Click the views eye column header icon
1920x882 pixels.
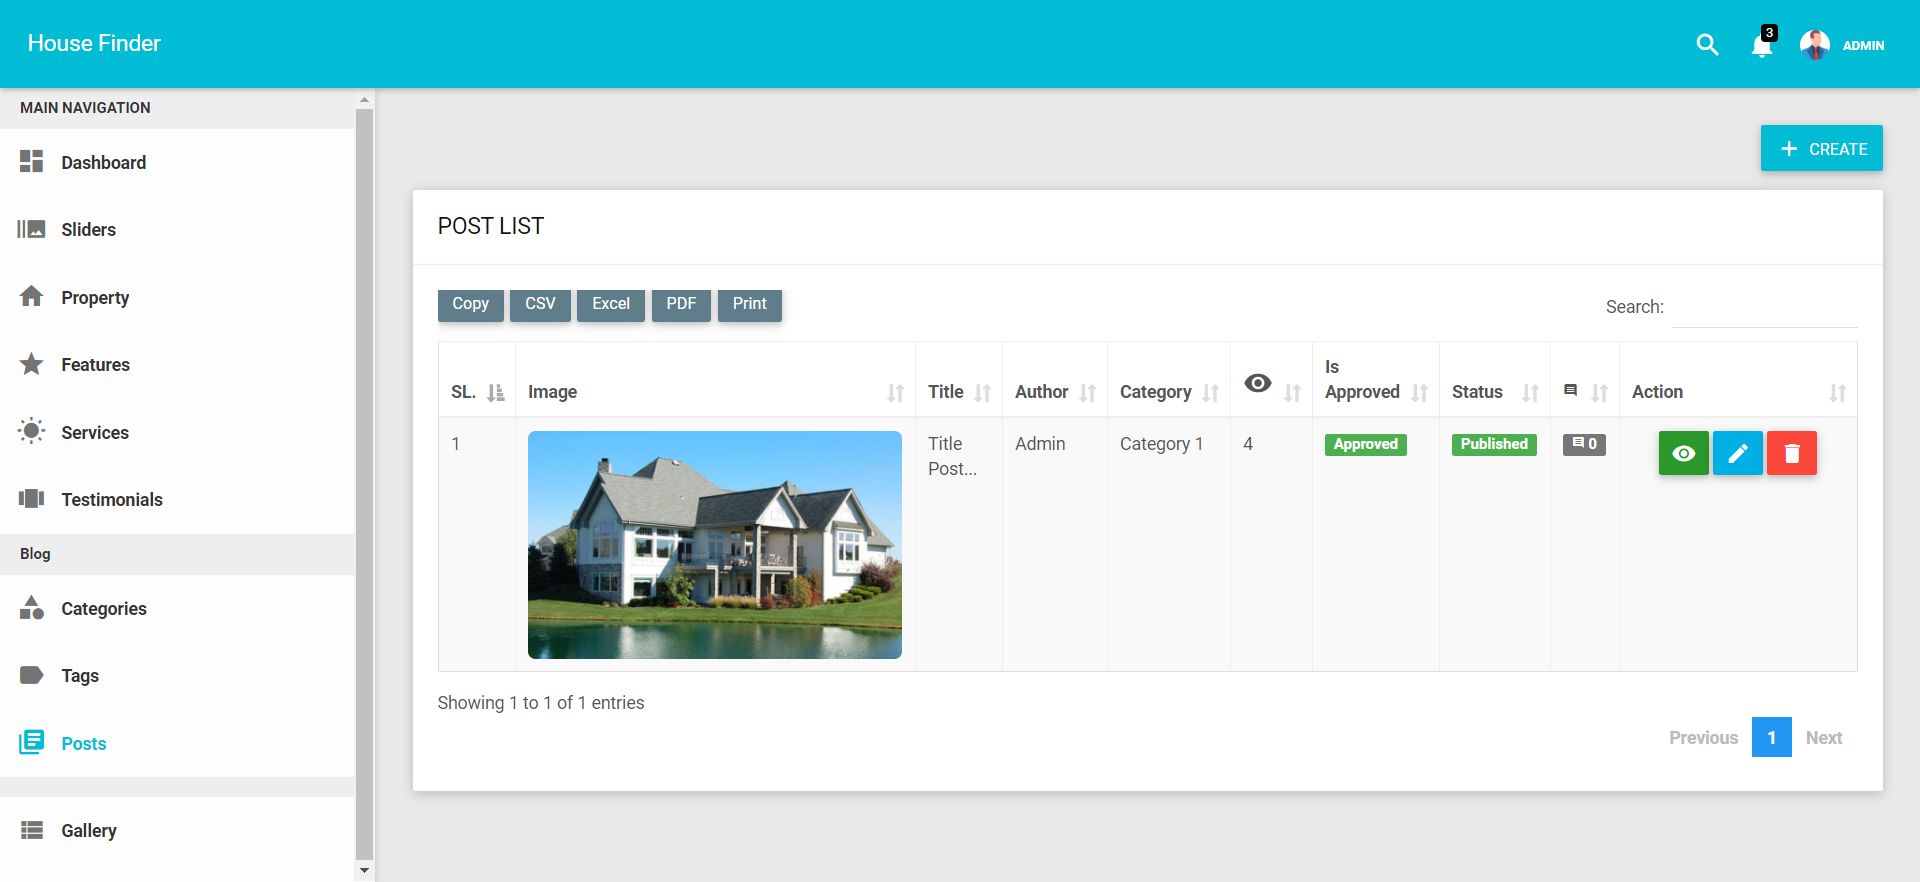pos(1257,383)
